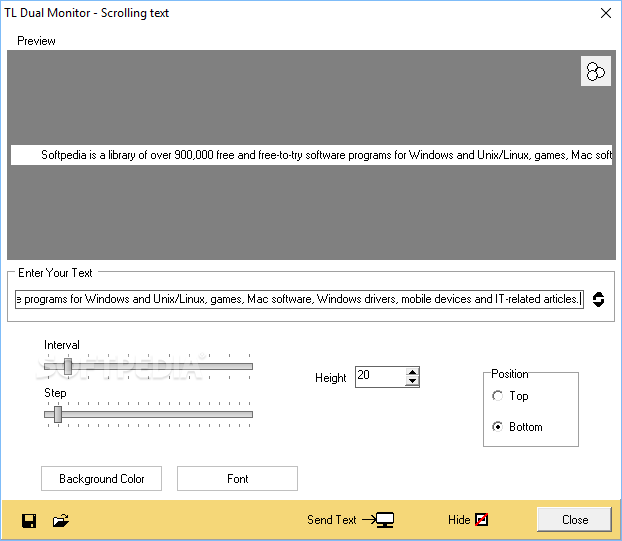Click the Close button
The image size is (622, 541).
point(574,520)
